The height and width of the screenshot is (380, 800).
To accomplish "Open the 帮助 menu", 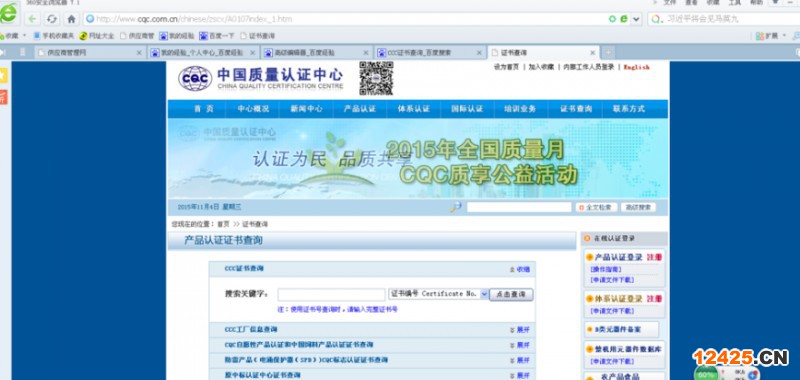I will (757, 3).
